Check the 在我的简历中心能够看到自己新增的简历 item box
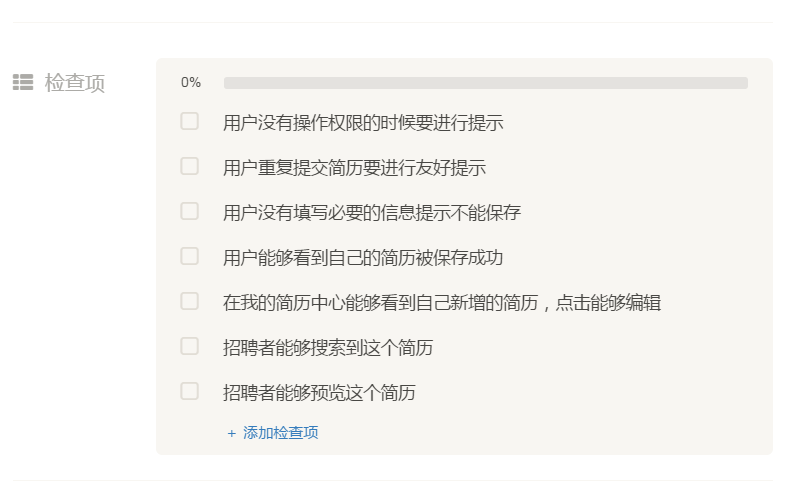787x481 pixels. [x=189, y=302]
